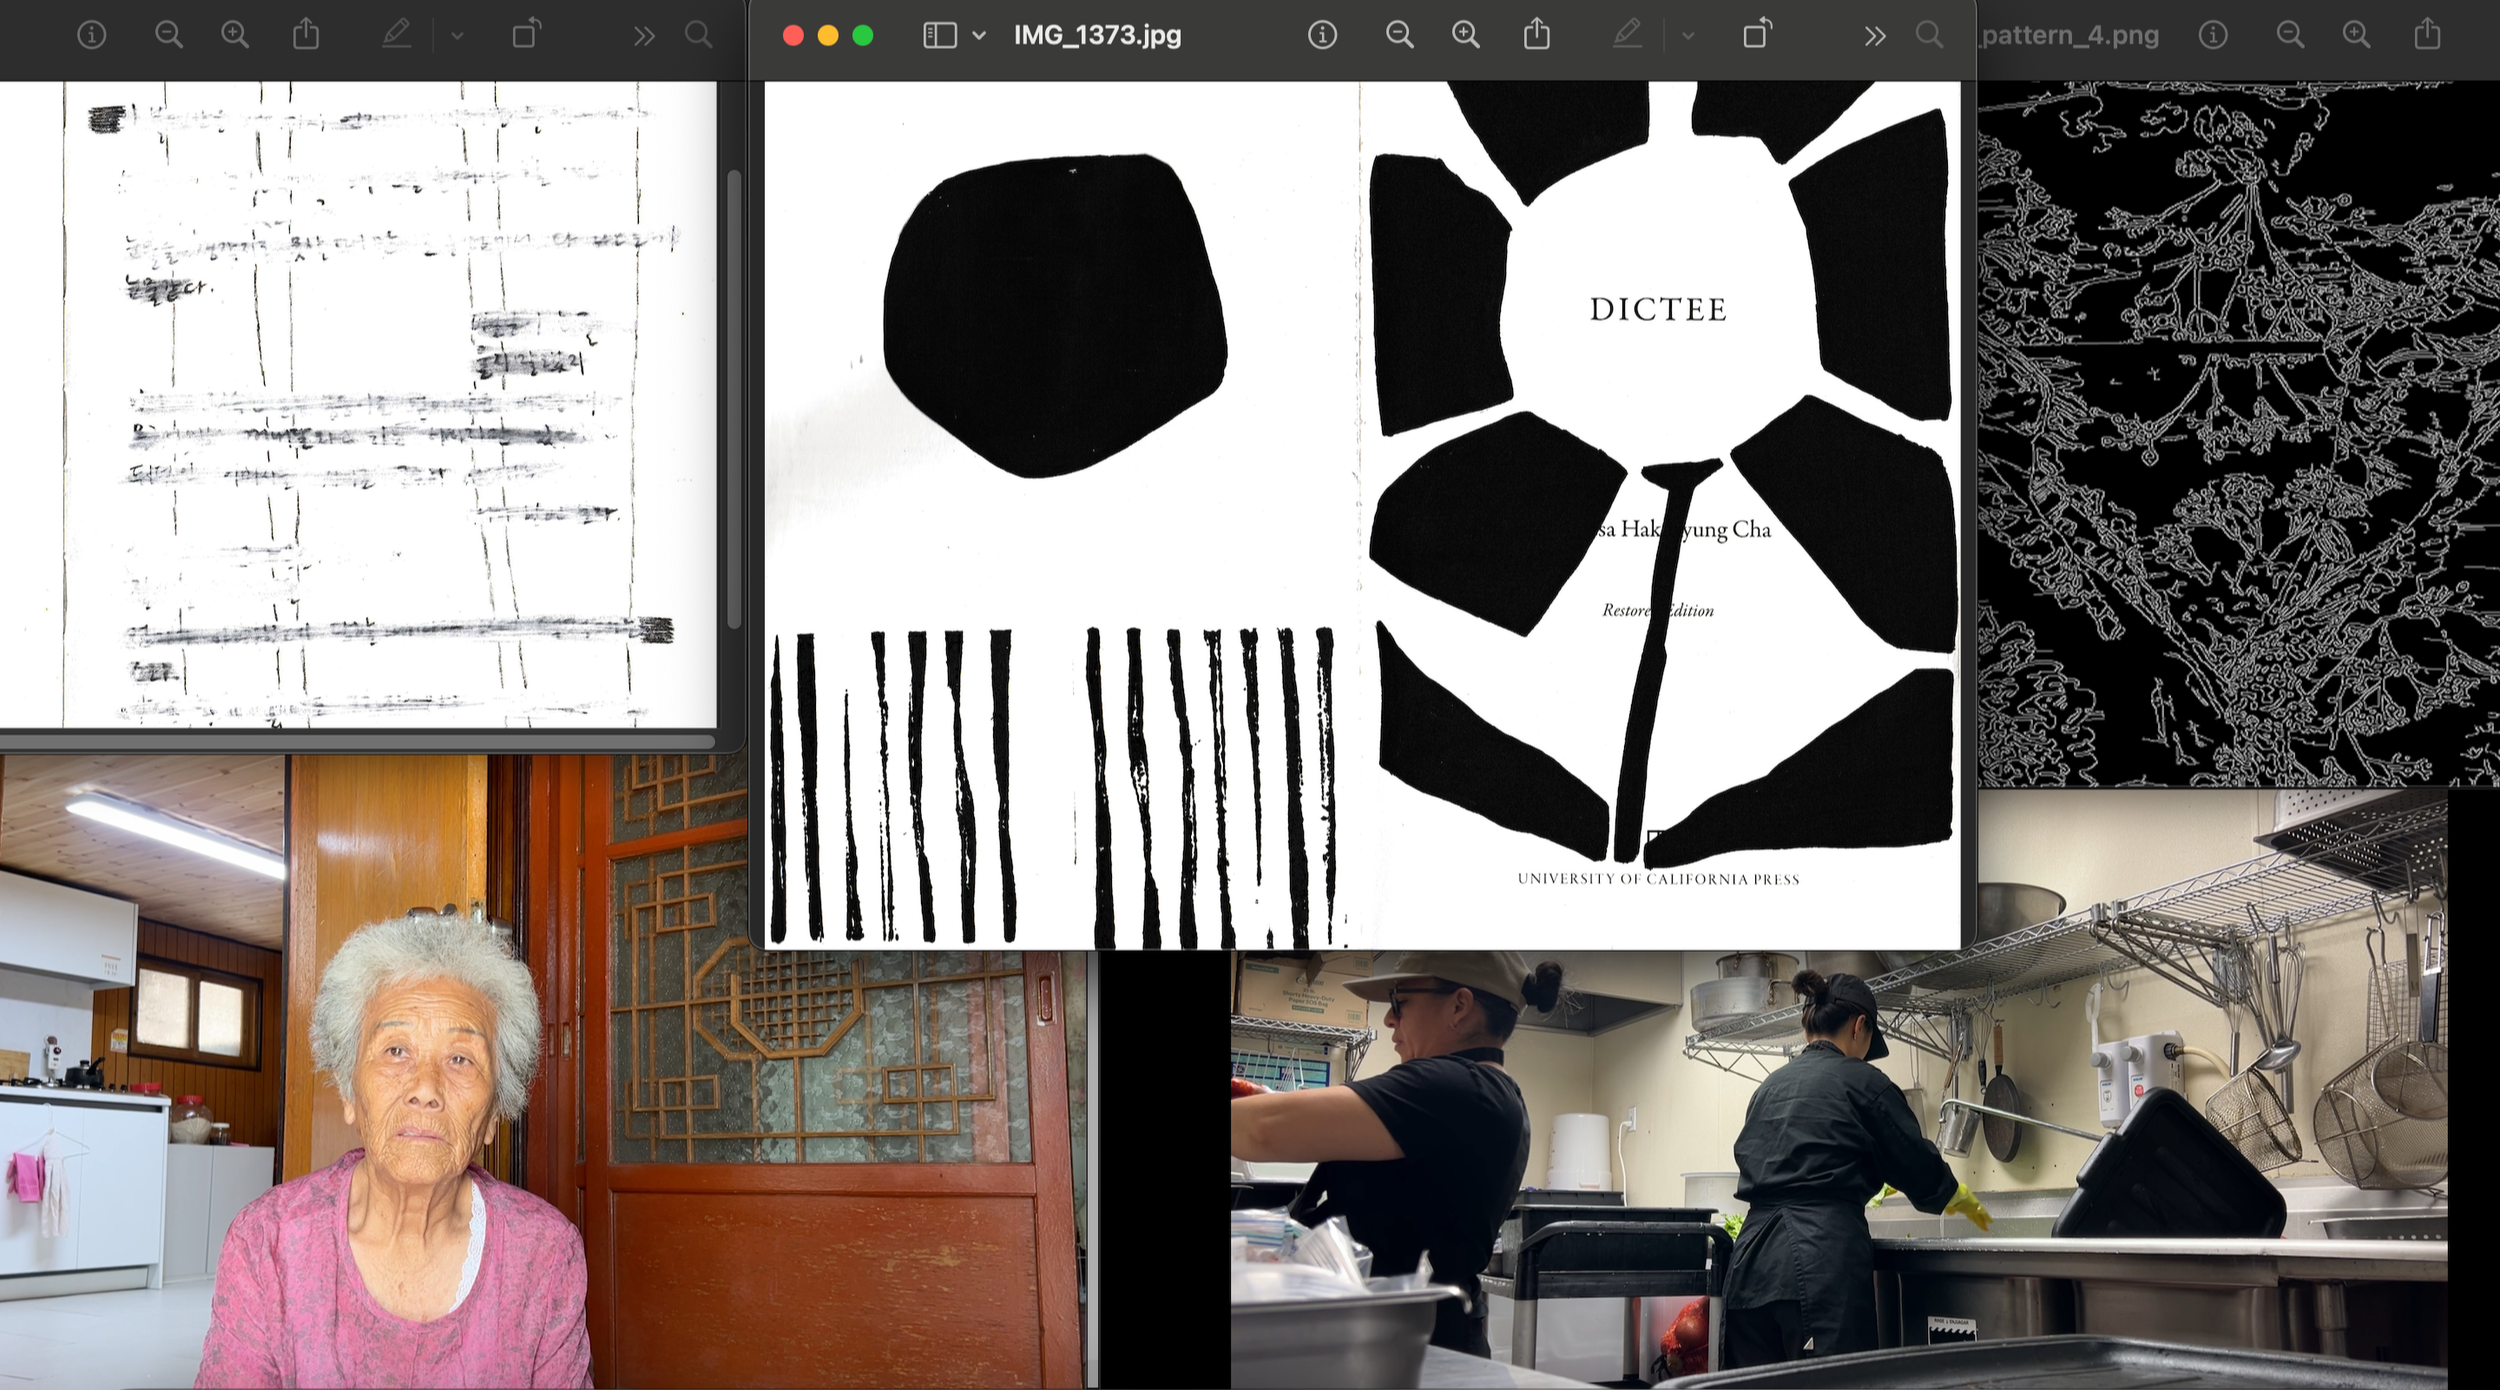Toggle markup pencil in left Preview window
This screenshot has height=1390, width=2500.
coord(396,36)
